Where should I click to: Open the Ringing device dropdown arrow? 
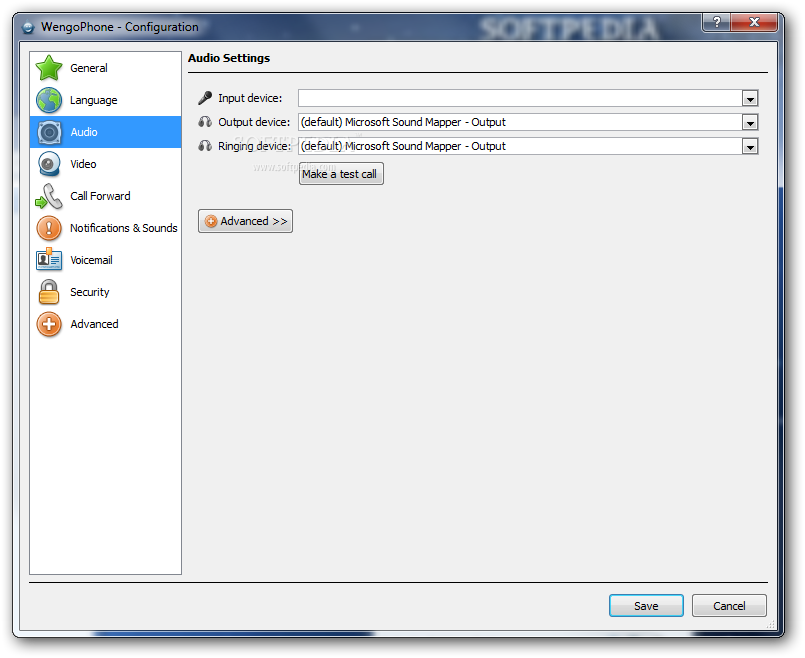[750, 146]
